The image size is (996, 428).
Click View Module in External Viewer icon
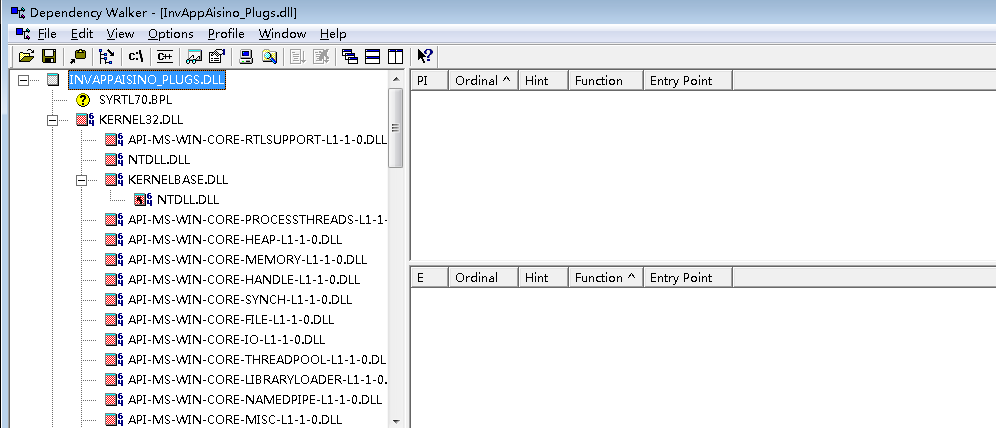point(194,57)
